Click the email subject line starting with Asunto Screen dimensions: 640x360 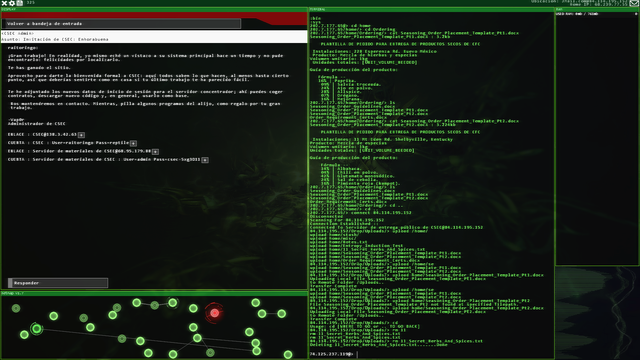point(55,40)
